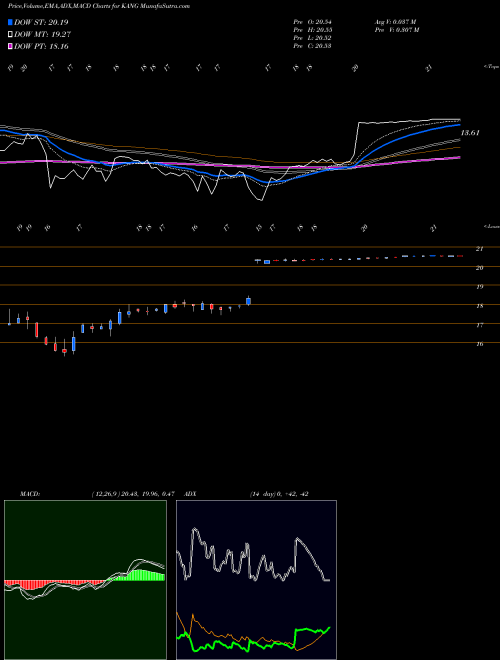The width and height of the screenshot is (500, 660).
Task: Click the ADX panel title label
Action: point(190,494)
